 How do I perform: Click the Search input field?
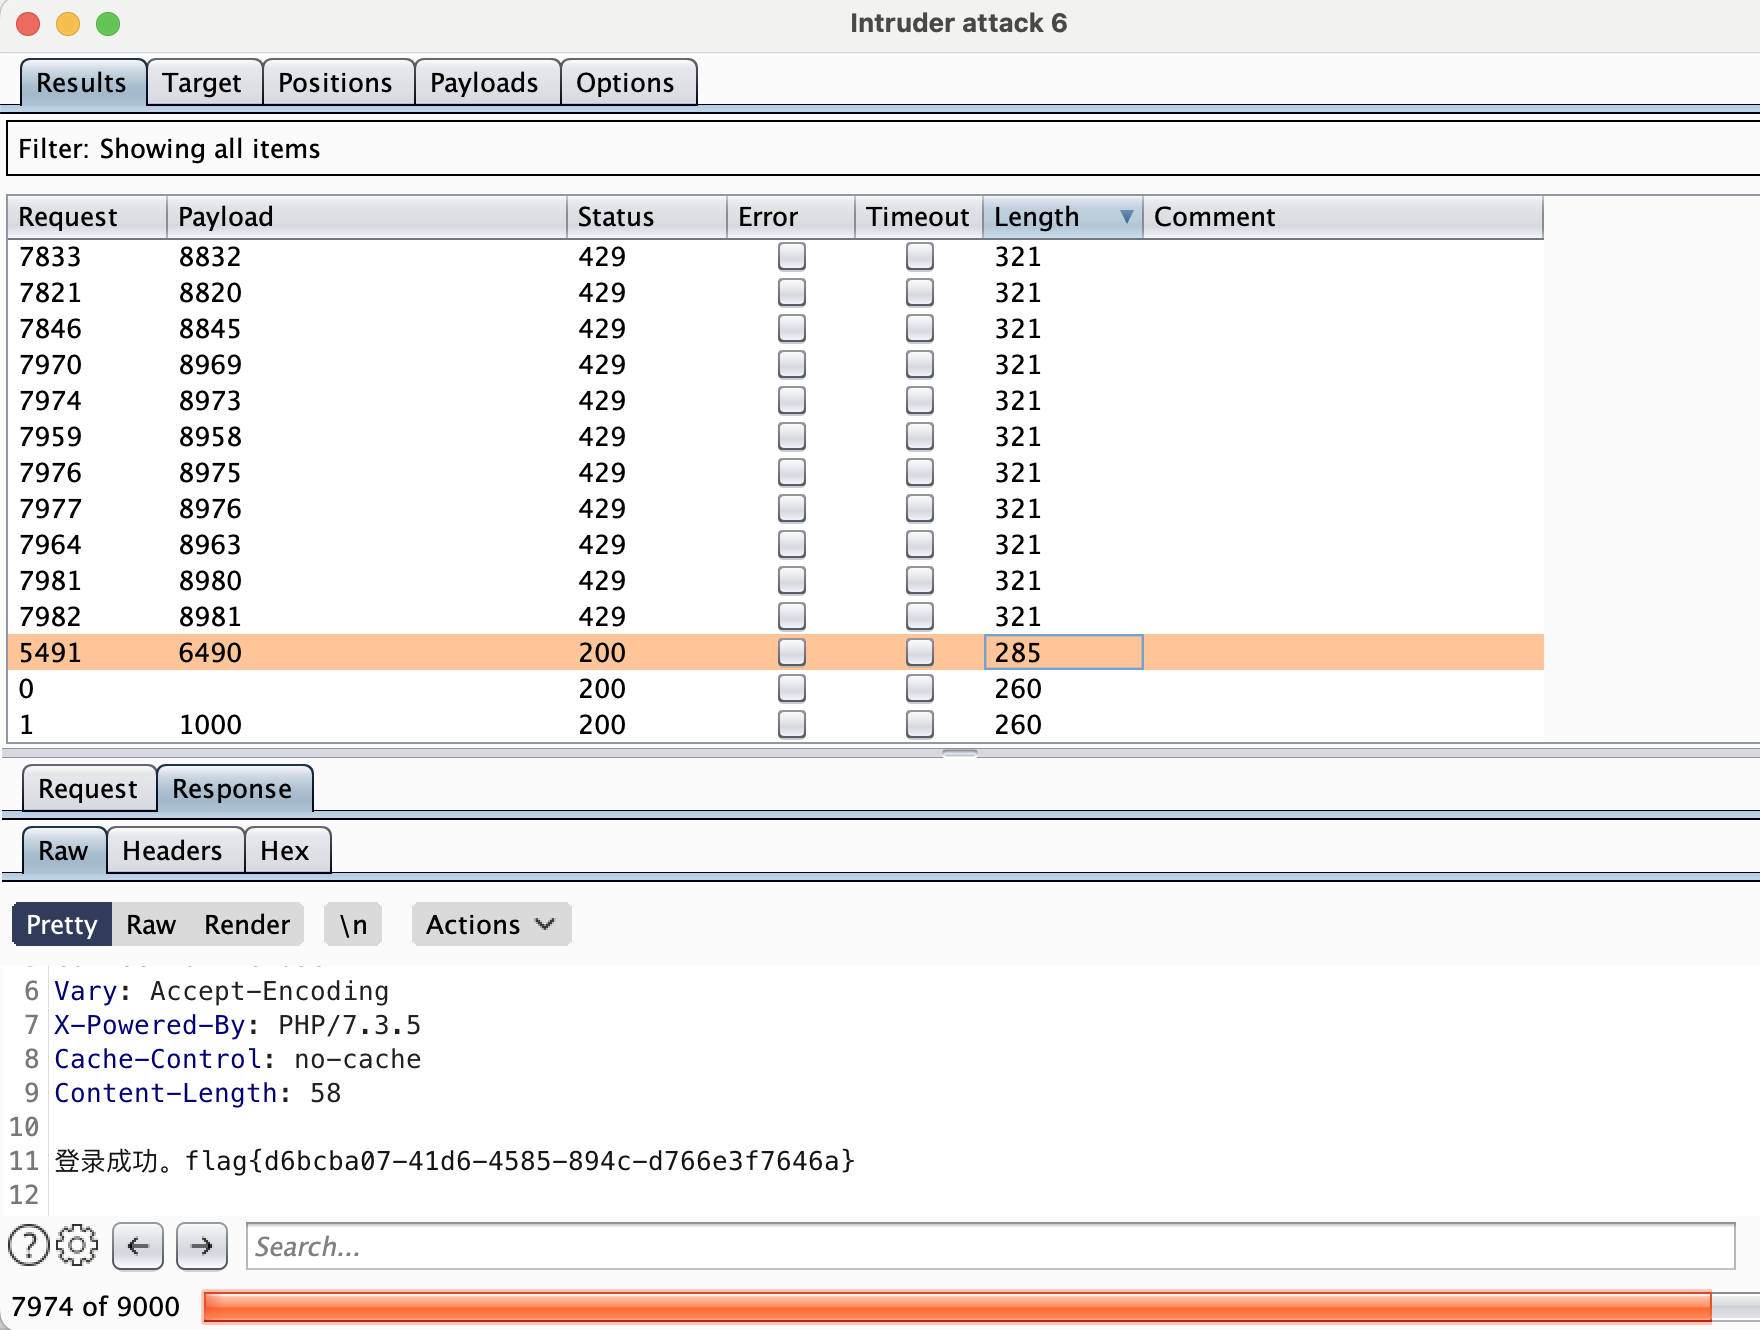coord(990,1246)
